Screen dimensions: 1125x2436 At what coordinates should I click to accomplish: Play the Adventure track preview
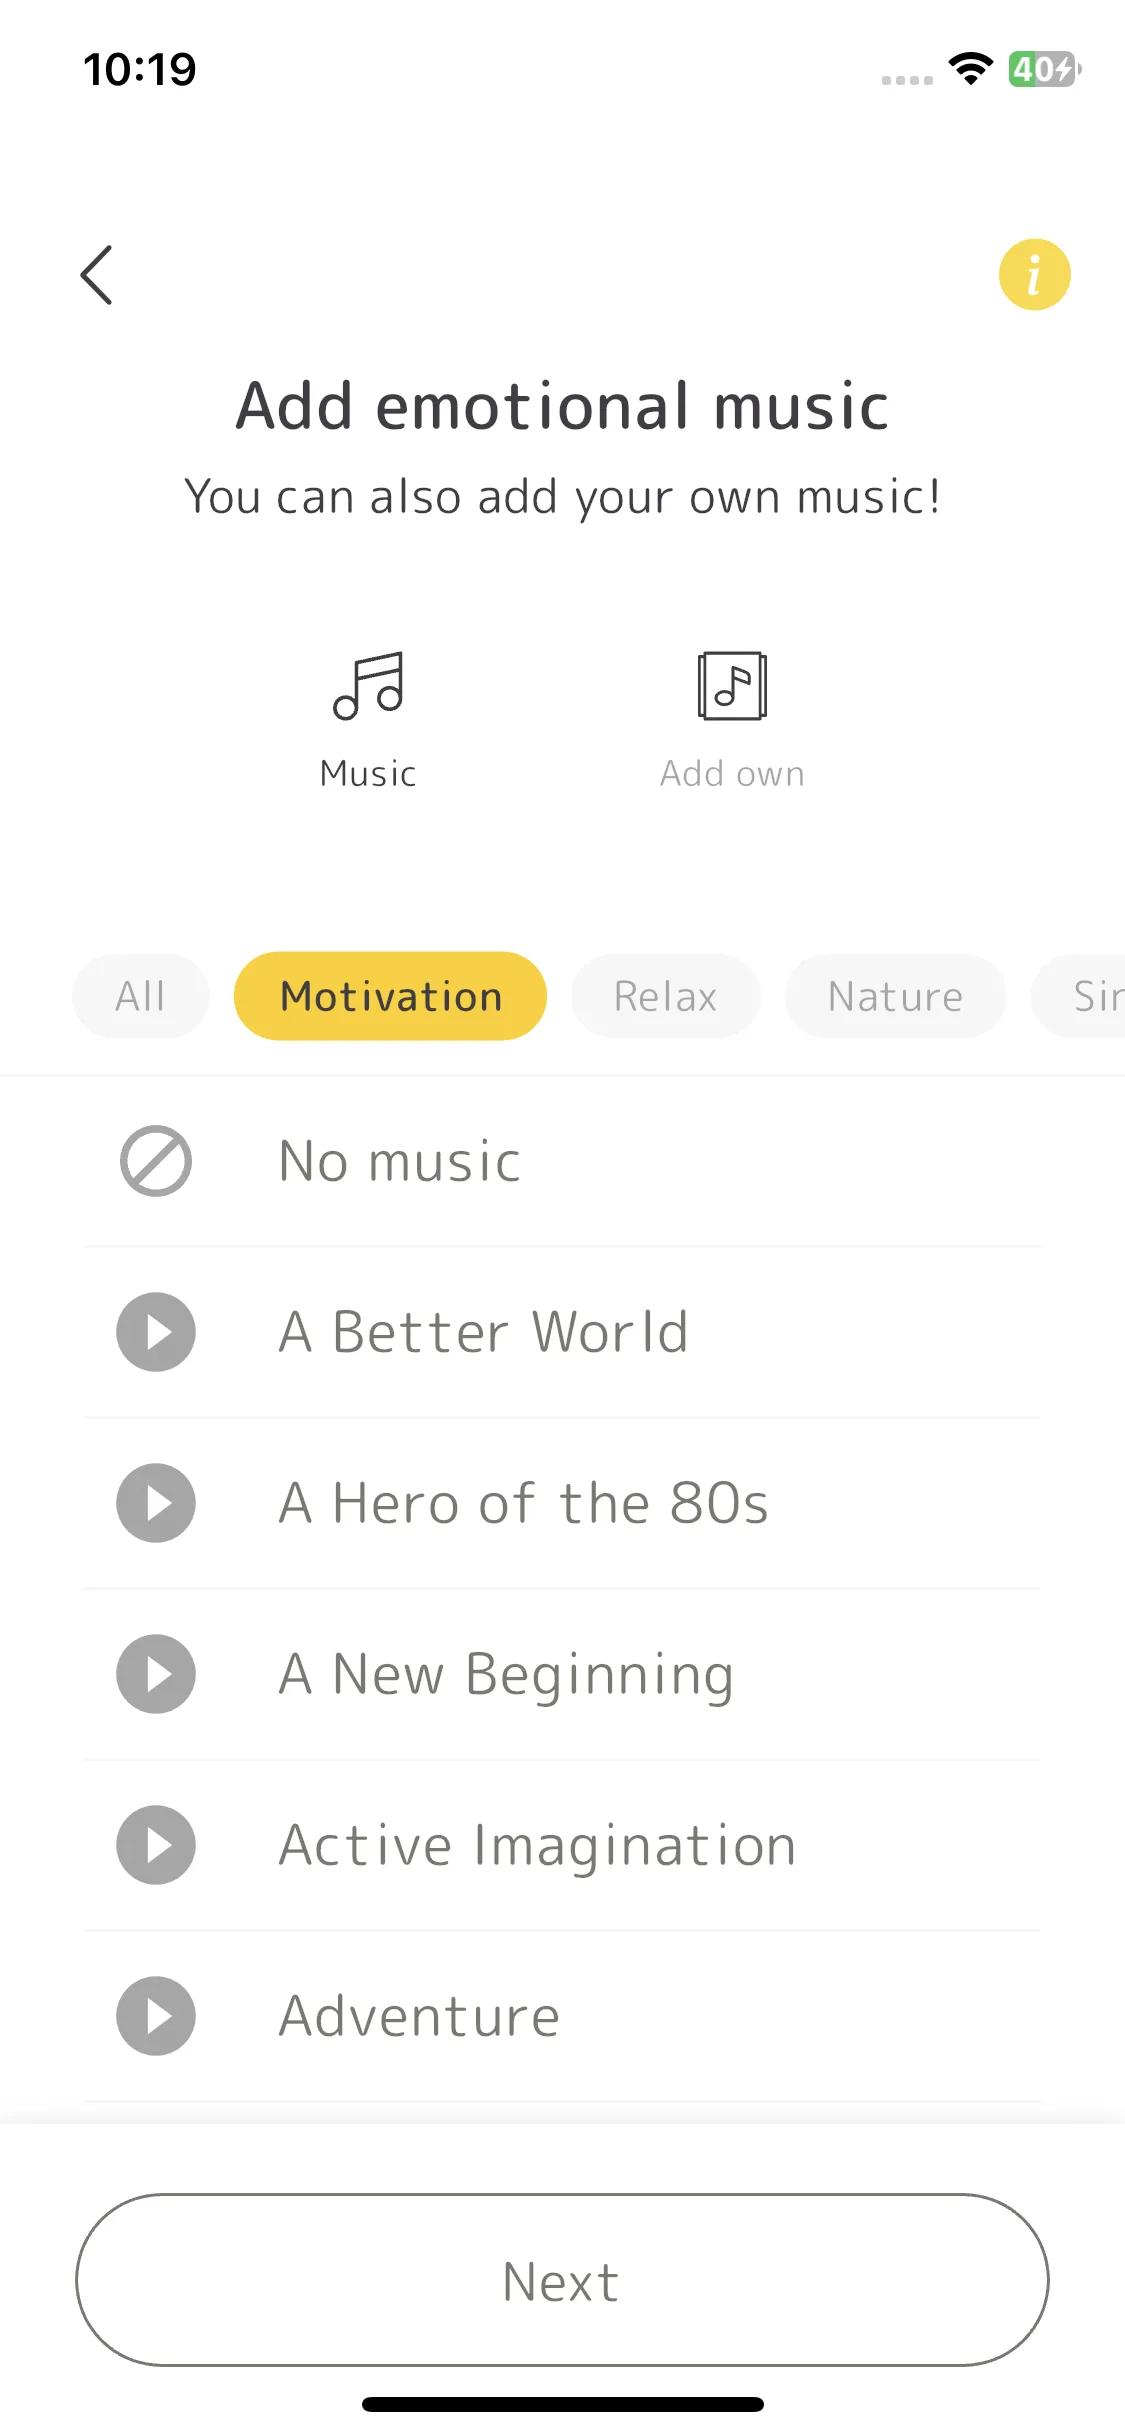click(156, 2016)
